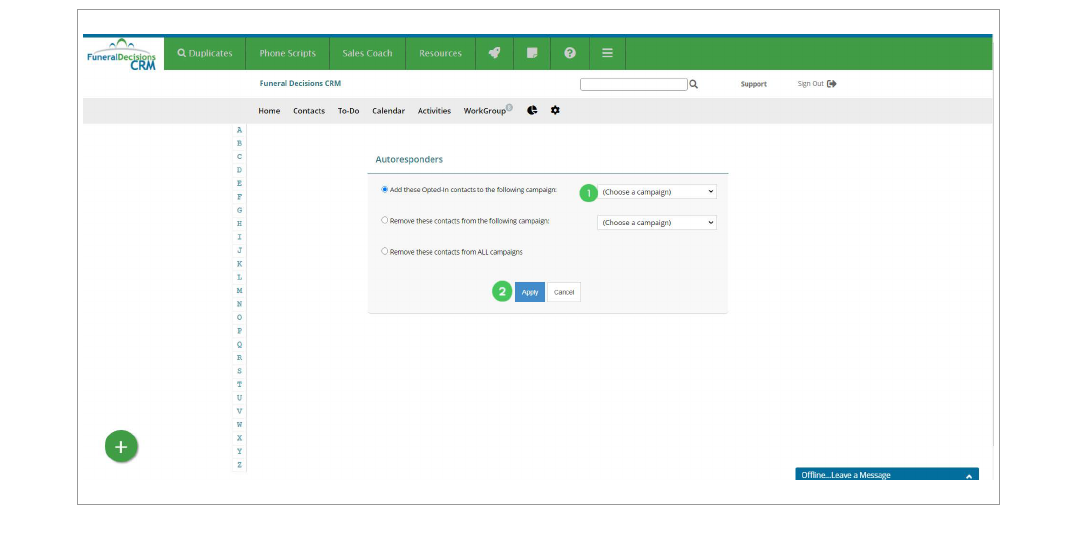Open the settings gear icon

tap(555, 110)
